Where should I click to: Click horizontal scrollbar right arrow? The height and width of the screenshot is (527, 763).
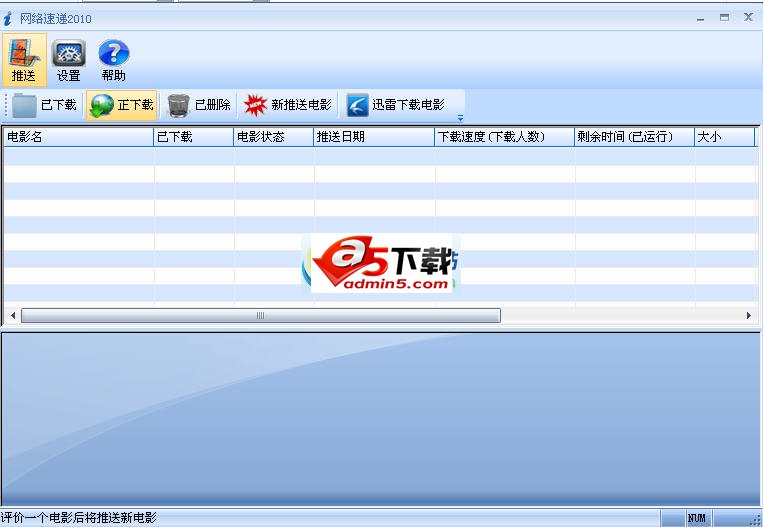point(748,315)
